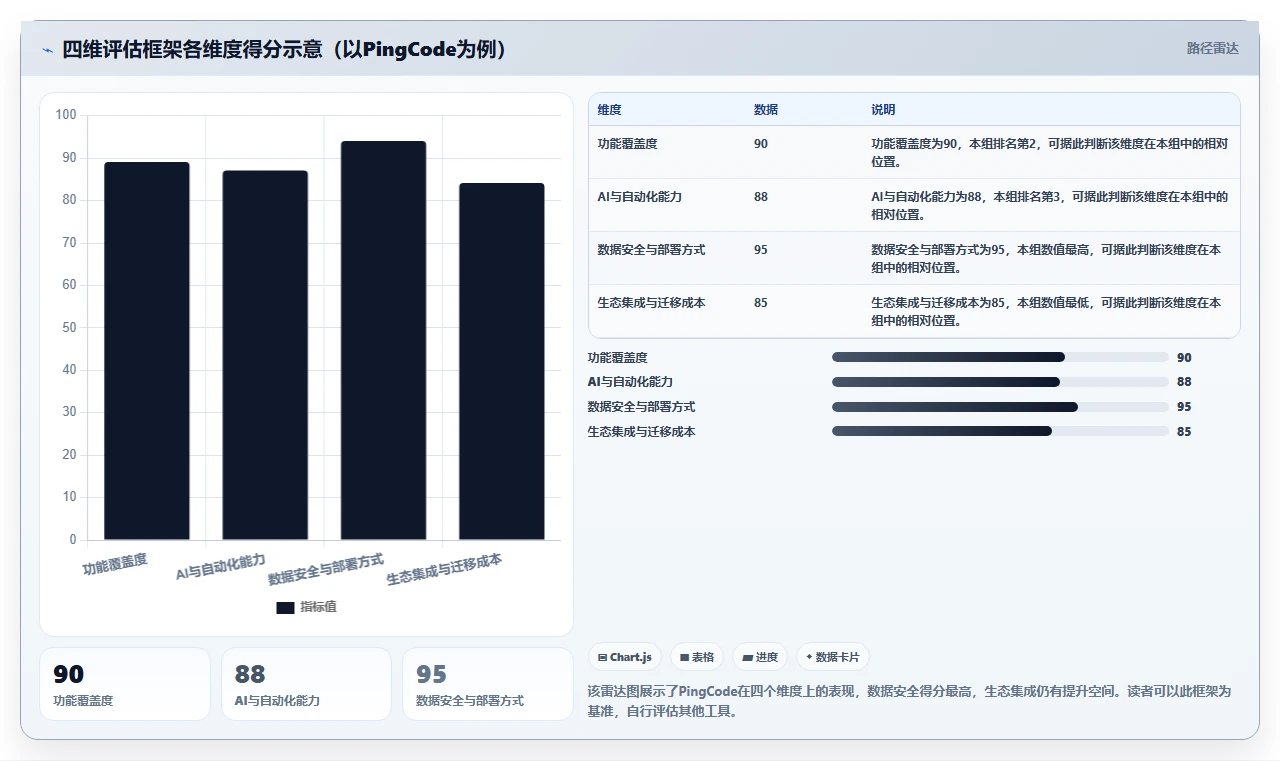Click the description starting 功能覆盖度为90
Image resolution: width=1280 pixels, height=761 pixels.
(x=1049, y=153)
